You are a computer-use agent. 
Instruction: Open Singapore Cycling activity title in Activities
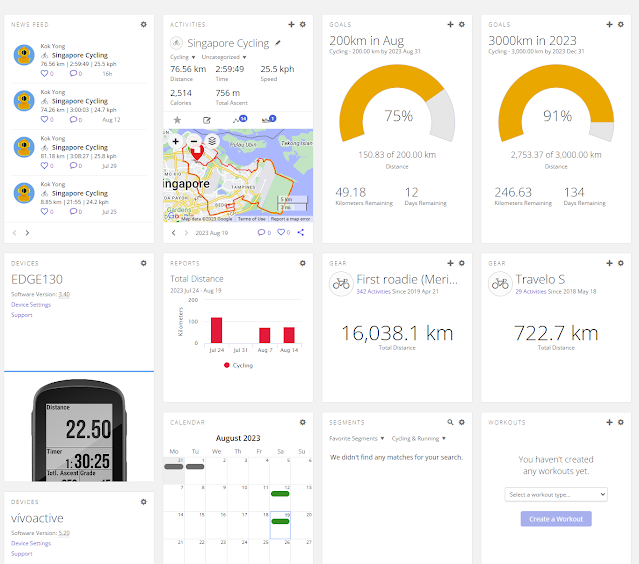pyautogui.click(x=228, y=43)
